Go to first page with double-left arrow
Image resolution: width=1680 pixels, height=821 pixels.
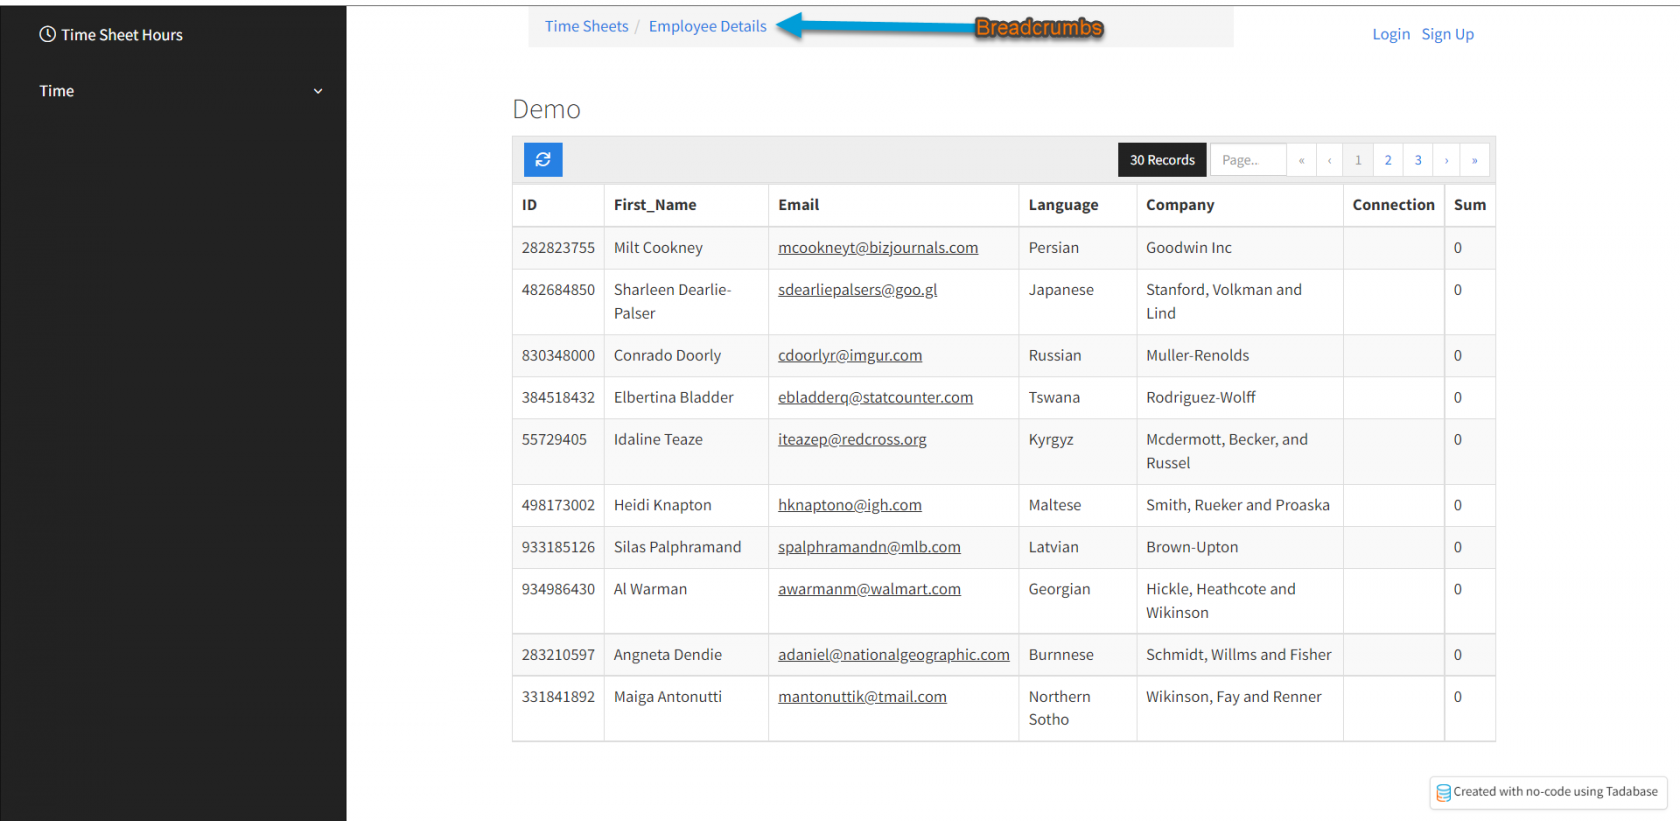[1301, 160]
